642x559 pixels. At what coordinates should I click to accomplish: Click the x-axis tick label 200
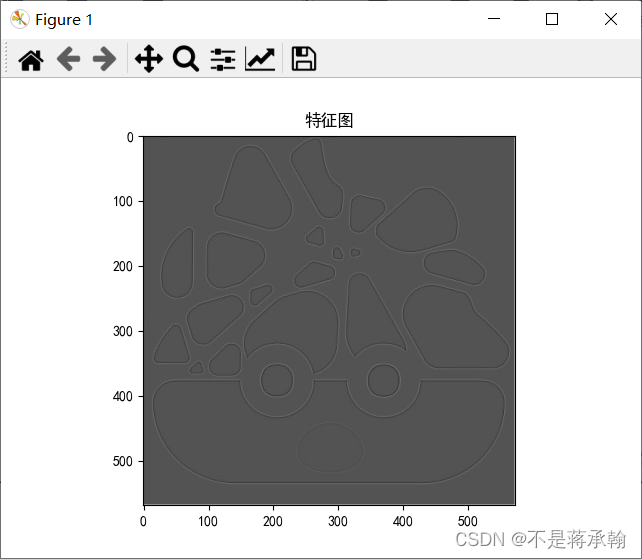click(x=273, y=521)
